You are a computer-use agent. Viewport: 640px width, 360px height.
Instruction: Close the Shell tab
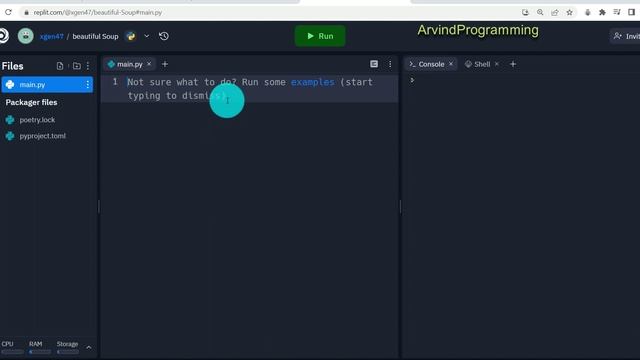coord(497,64)
